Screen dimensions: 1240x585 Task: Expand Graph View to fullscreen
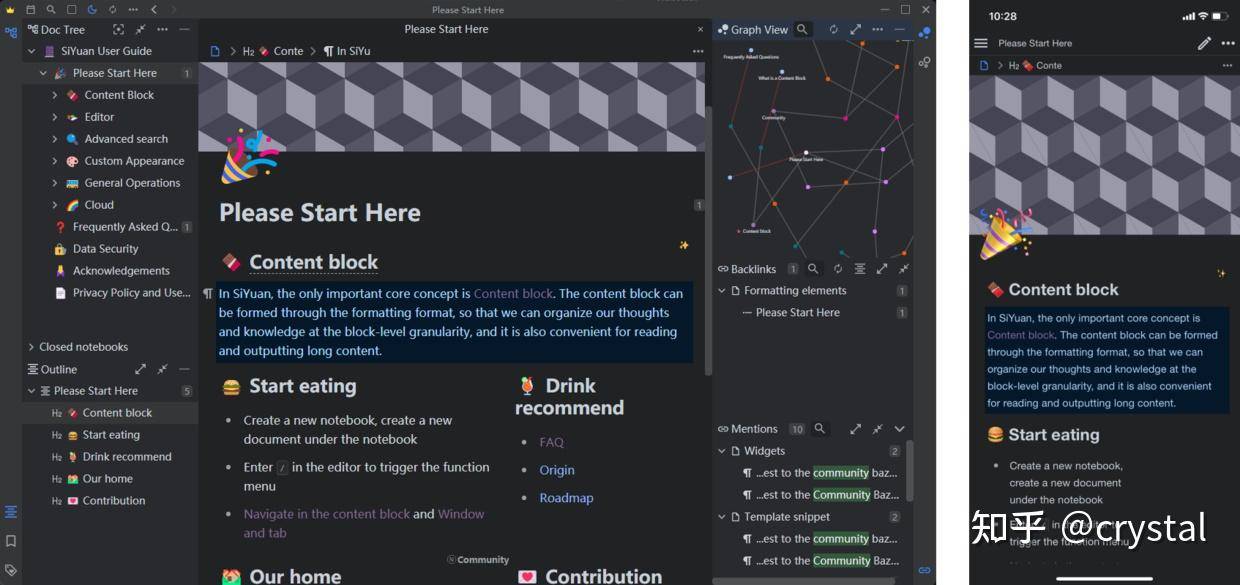coord(856,30)
